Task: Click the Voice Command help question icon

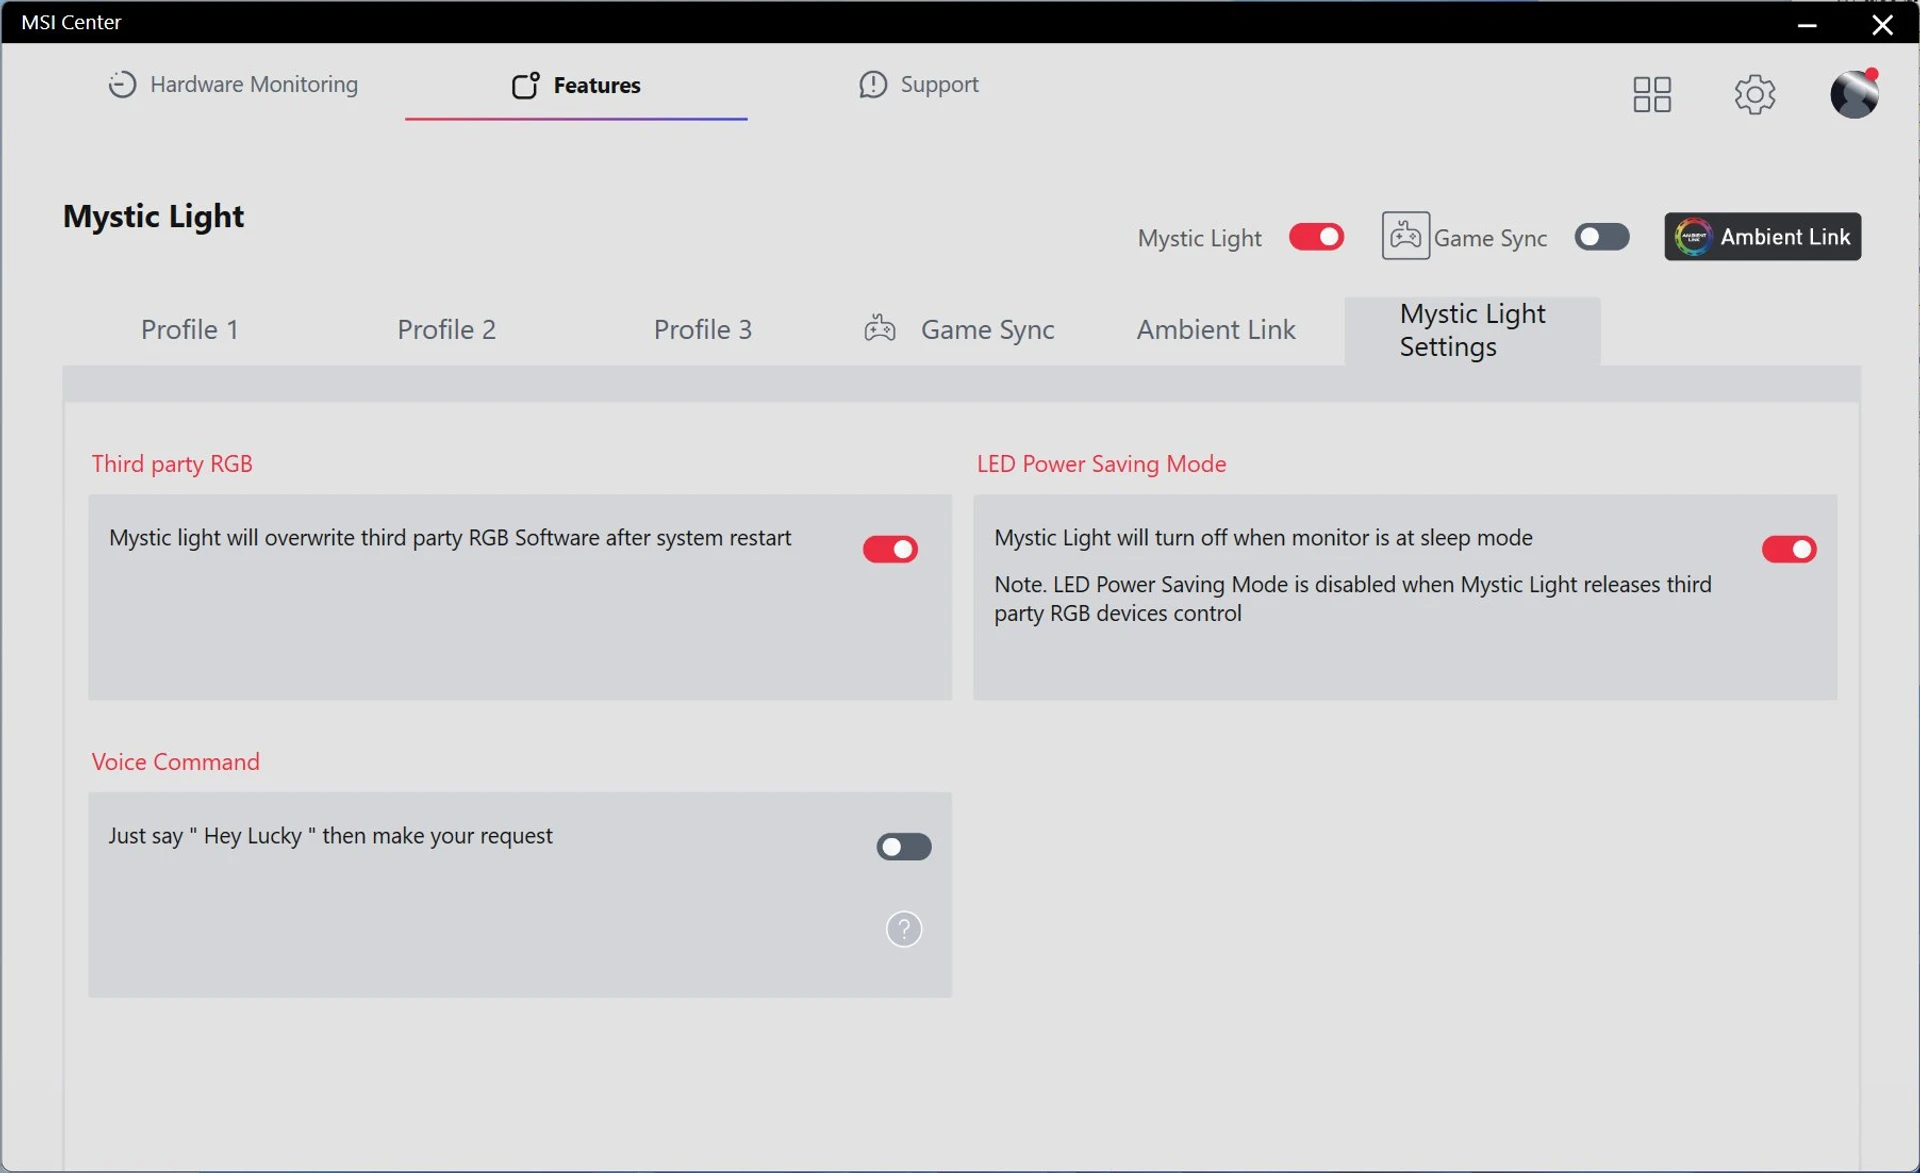Action: [904, 929]
